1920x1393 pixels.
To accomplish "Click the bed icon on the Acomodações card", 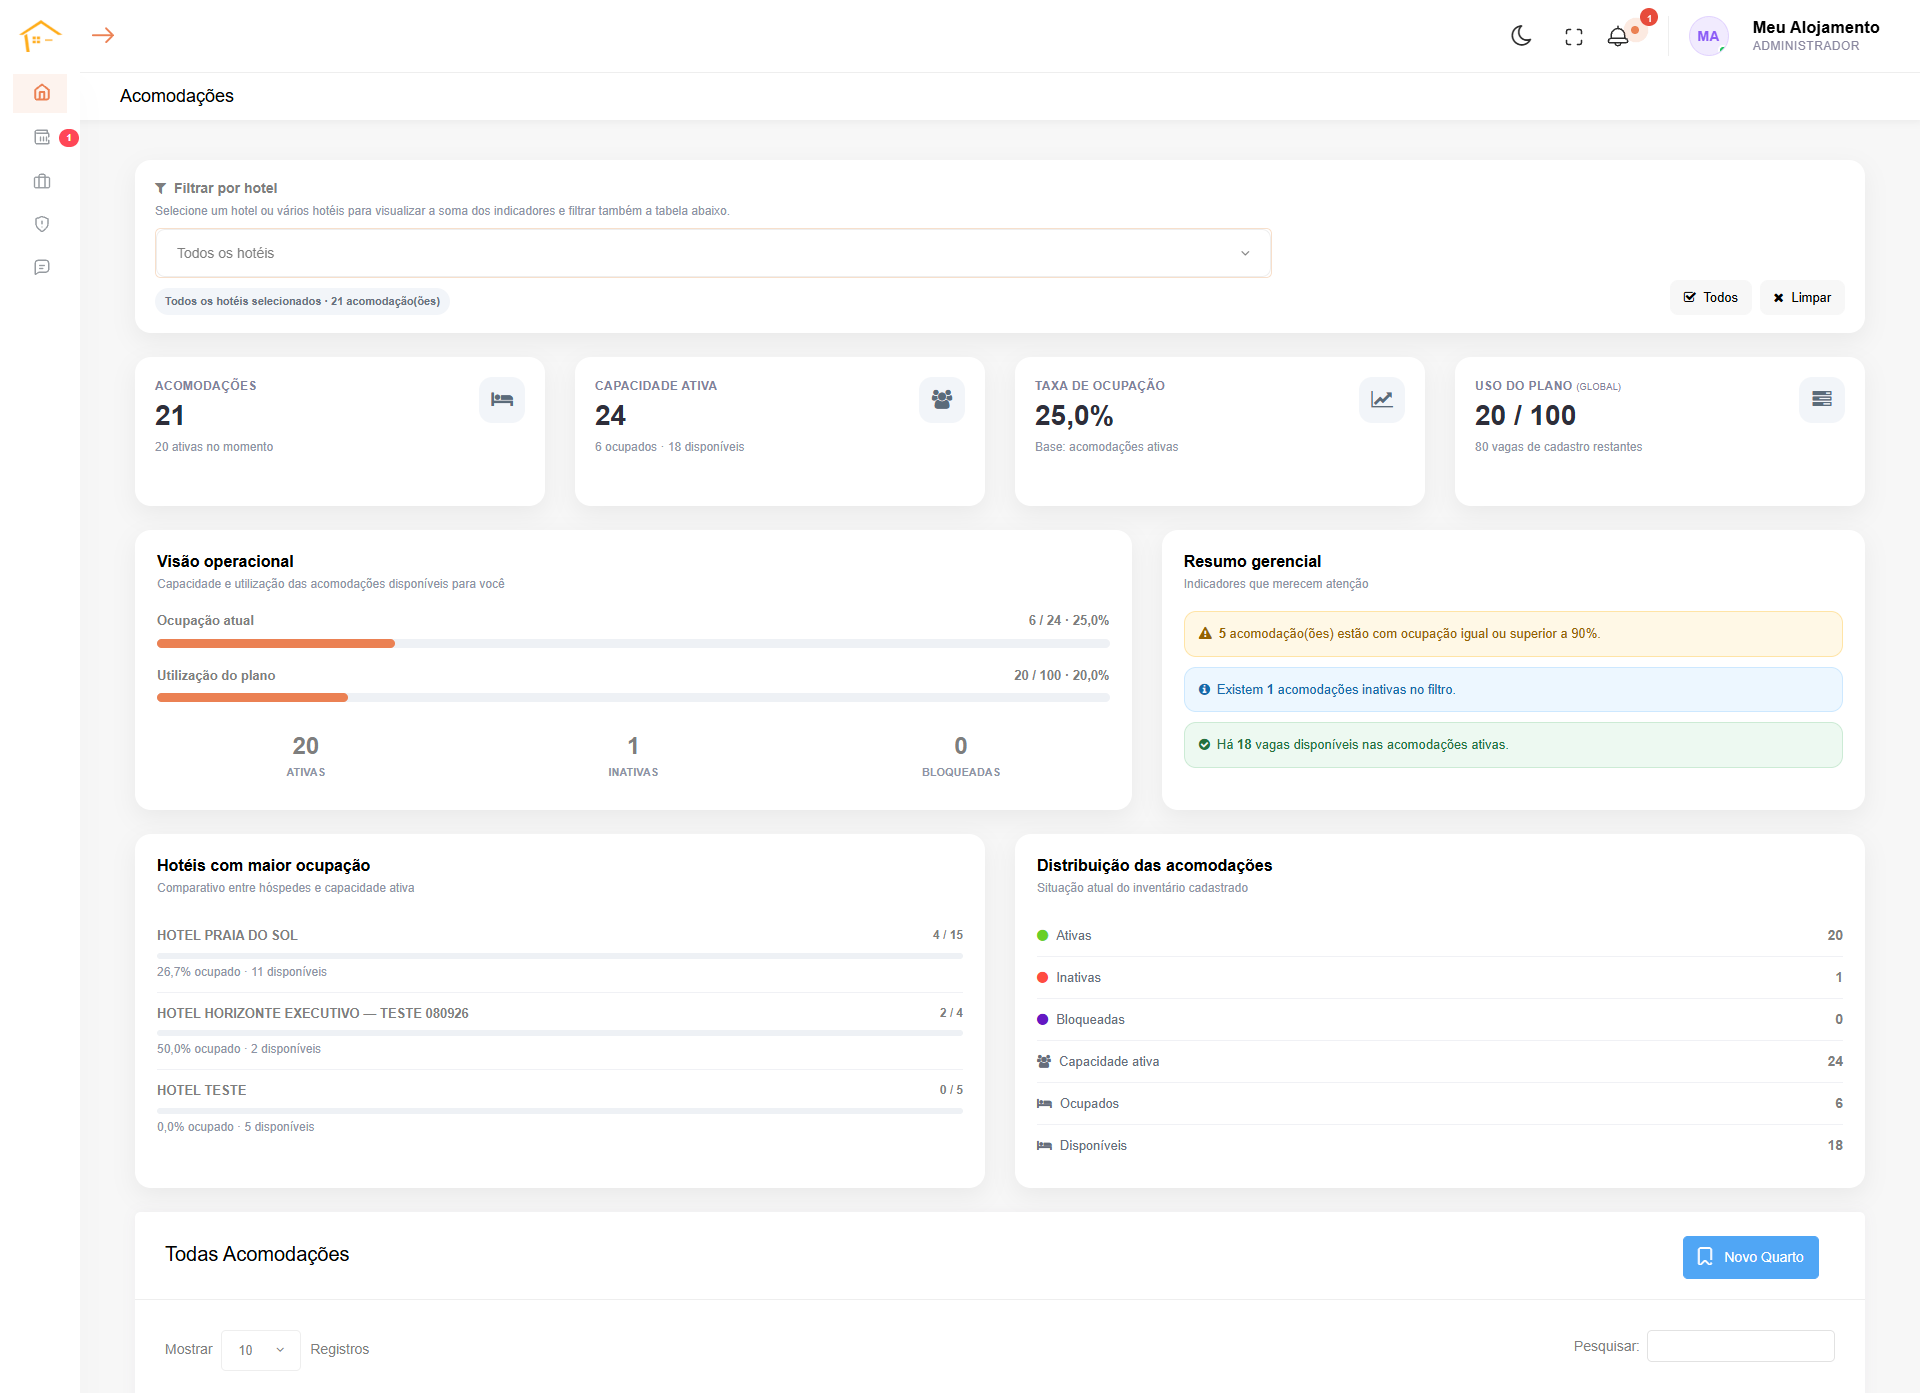I will coord(502,400).
